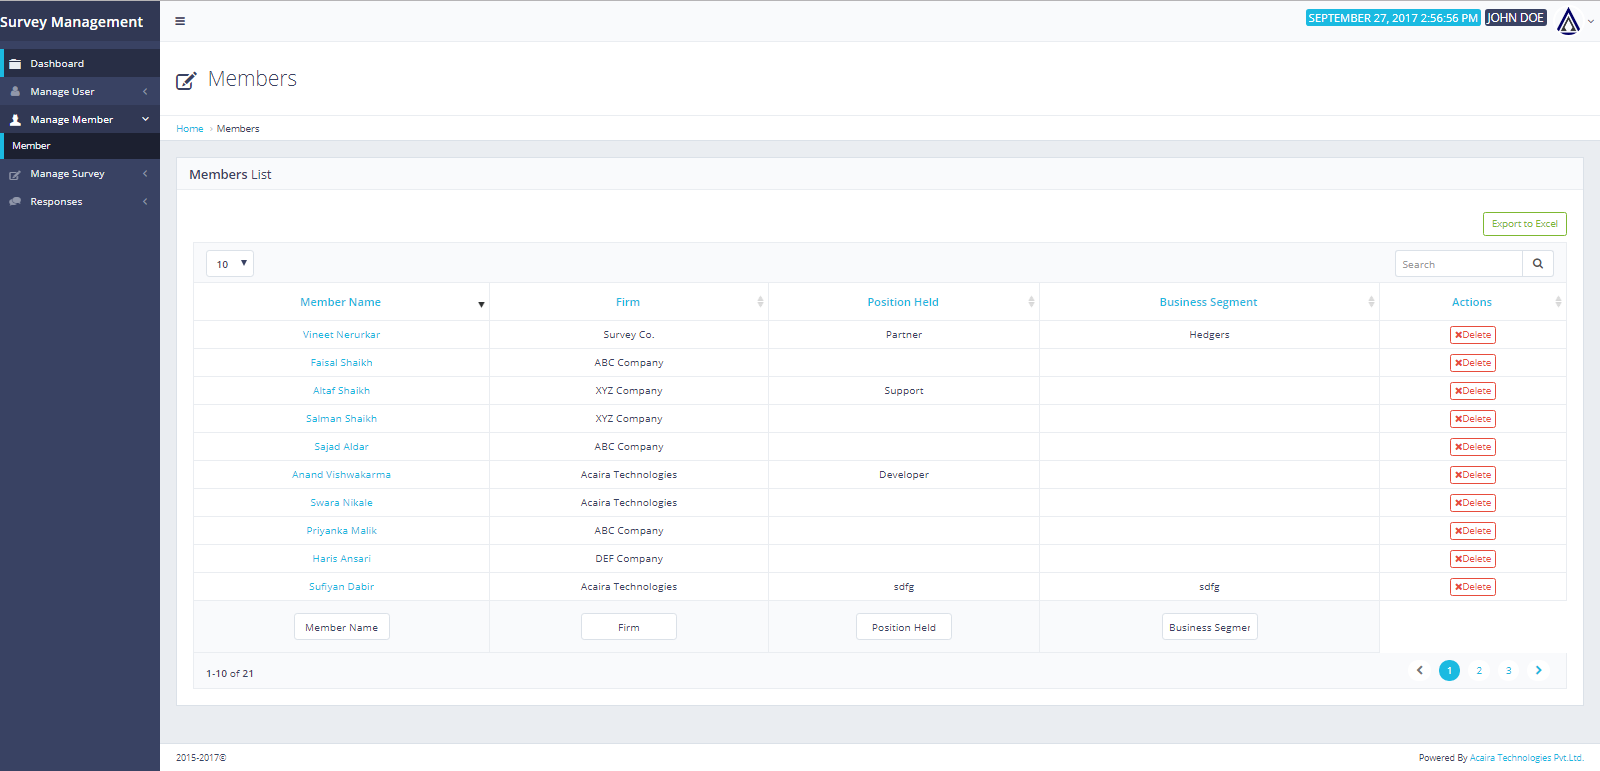Click the Search input field

pos(1458,264)
